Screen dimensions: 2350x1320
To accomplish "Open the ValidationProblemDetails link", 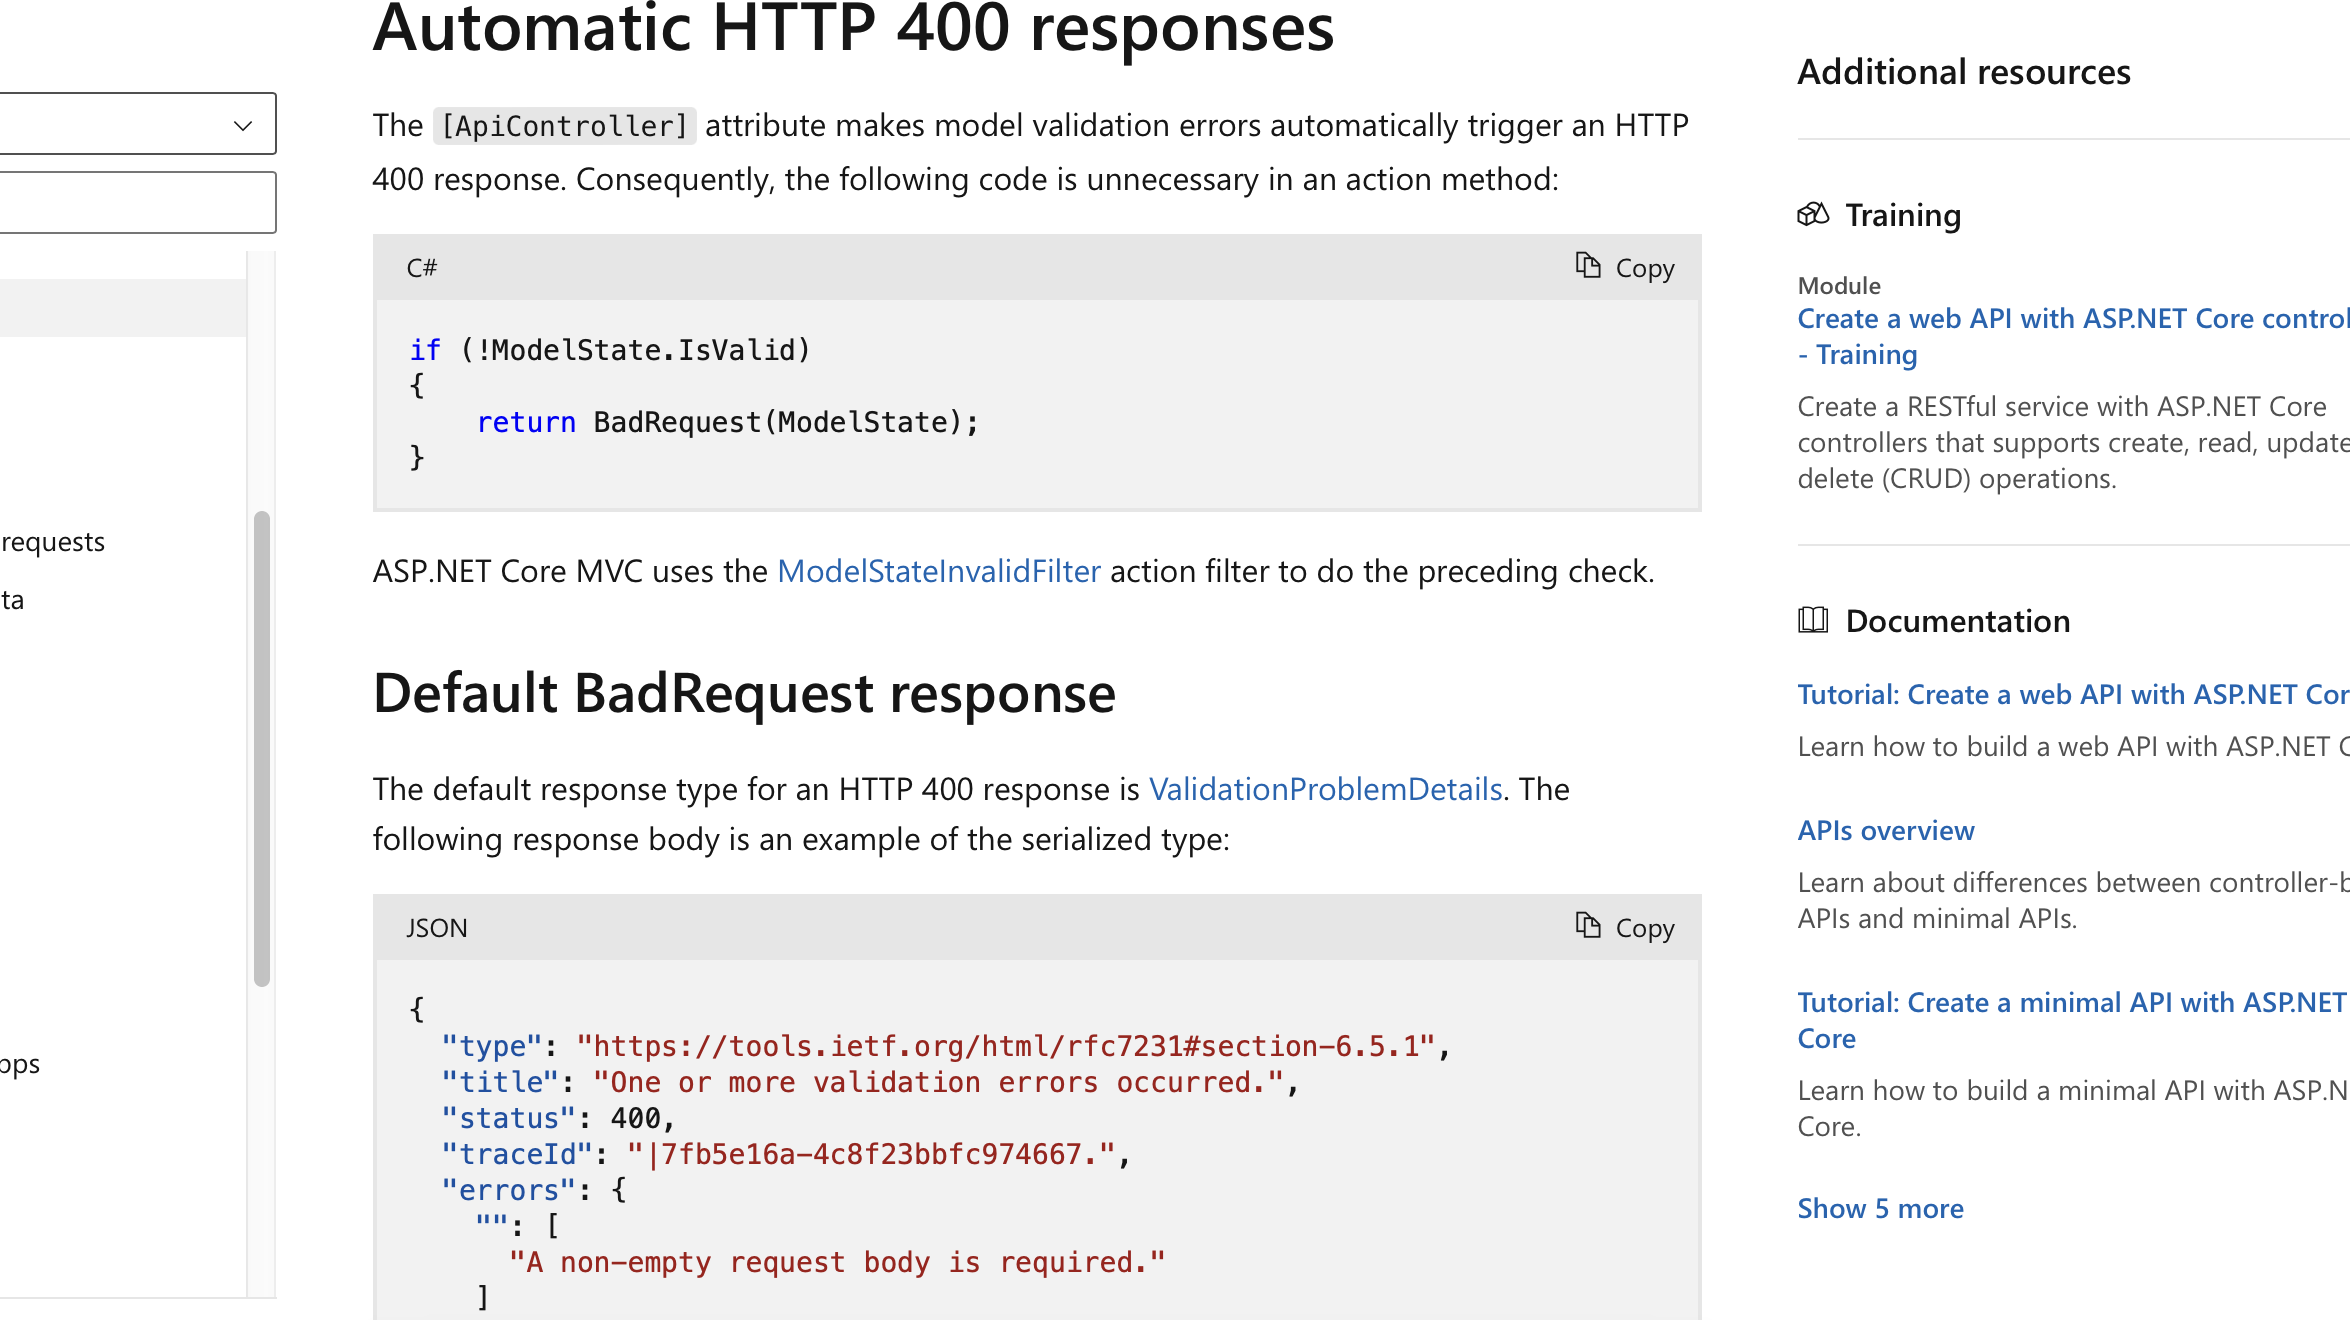I will point(1325,789).
